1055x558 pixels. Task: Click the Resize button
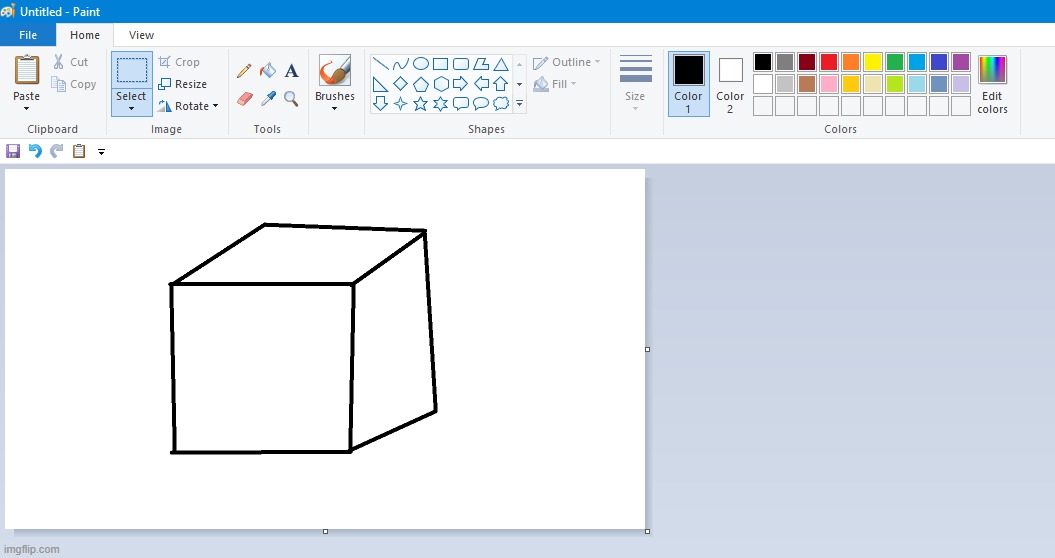click(x=182, y=84)
